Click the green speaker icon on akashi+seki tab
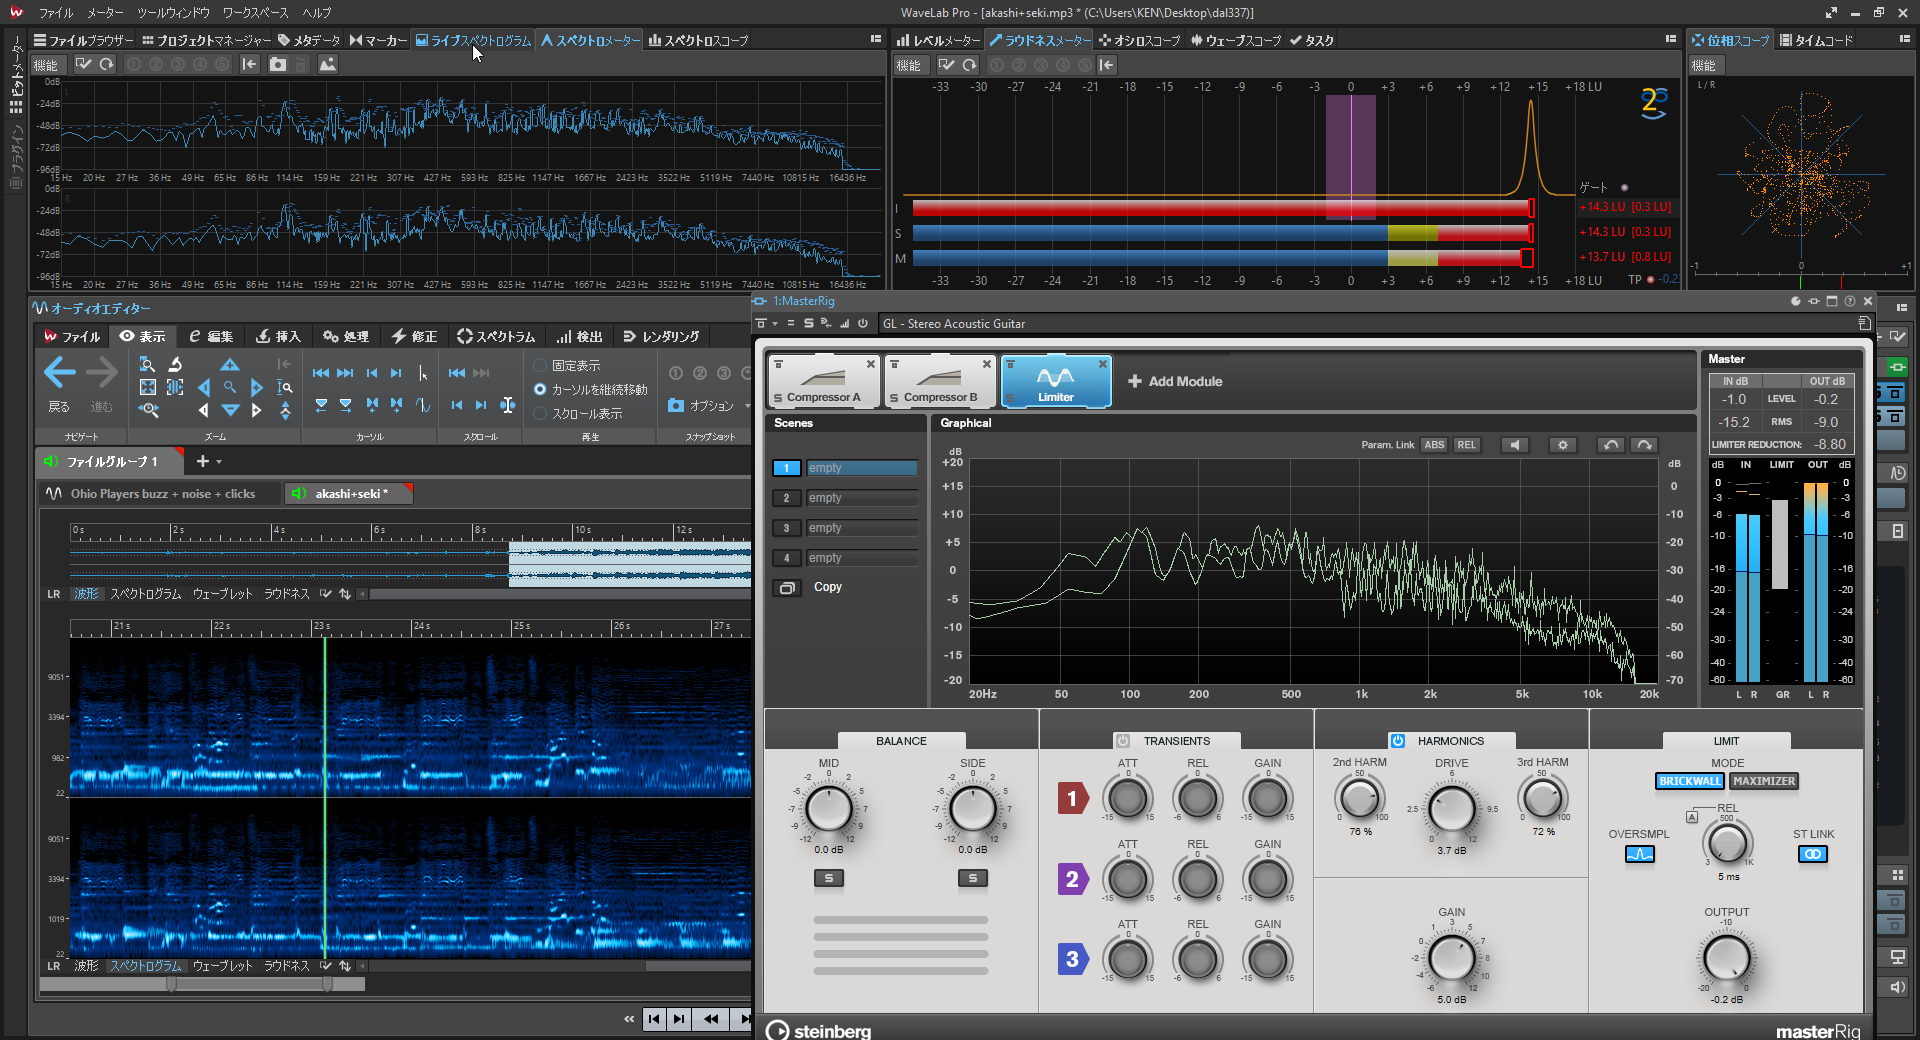This screenshot has width=1920, height=1040. pos(298,493)
